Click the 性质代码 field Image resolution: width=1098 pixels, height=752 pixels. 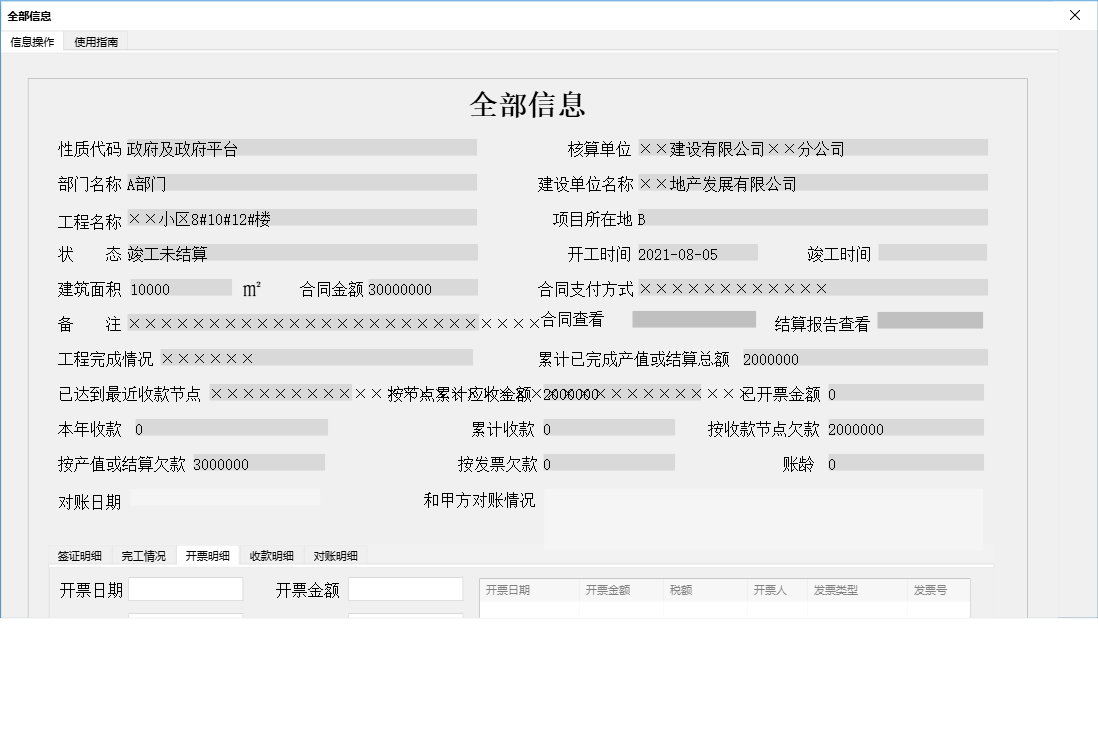[300, 147]
